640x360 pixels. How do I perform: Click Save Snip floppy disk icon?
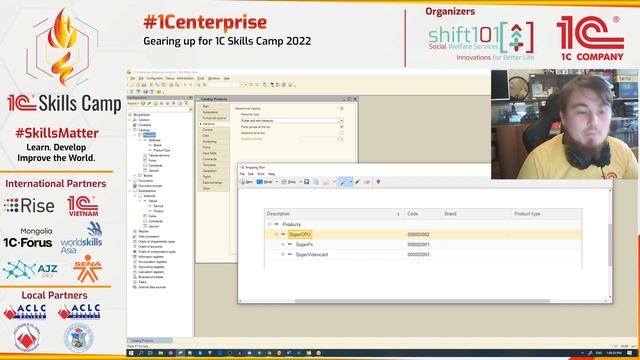point(307,182)
